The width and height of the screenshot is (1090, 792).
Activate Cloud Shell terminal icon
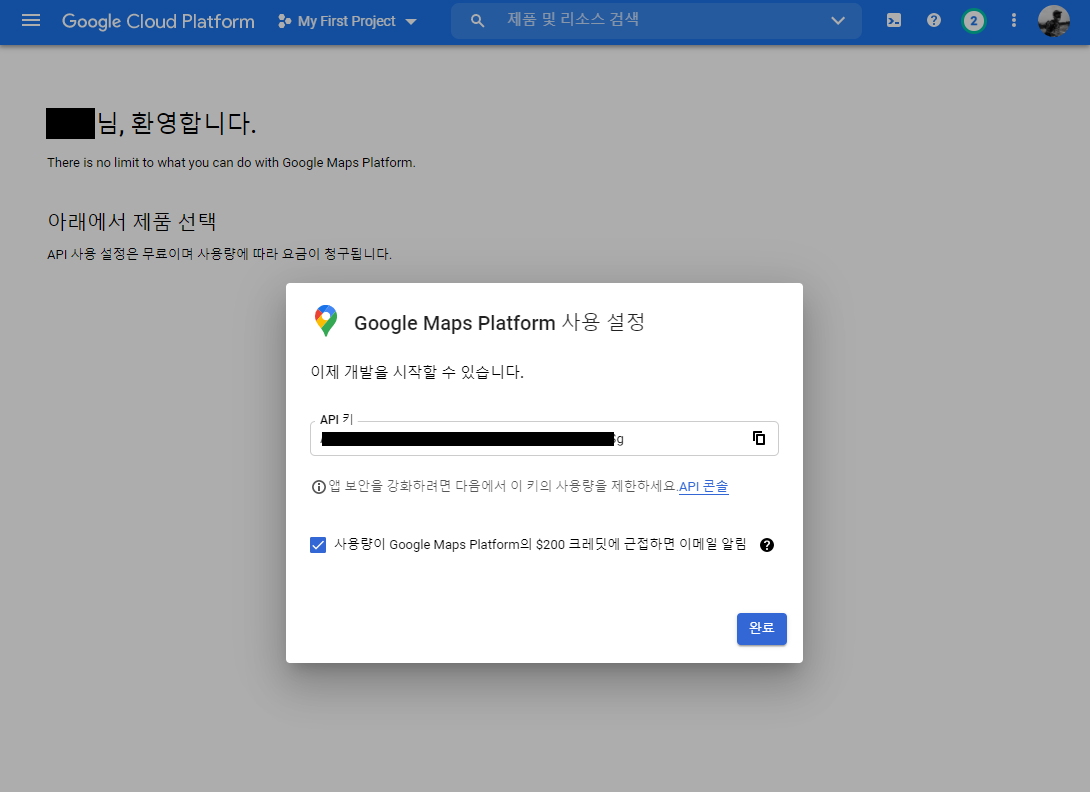tap(894, 21)
